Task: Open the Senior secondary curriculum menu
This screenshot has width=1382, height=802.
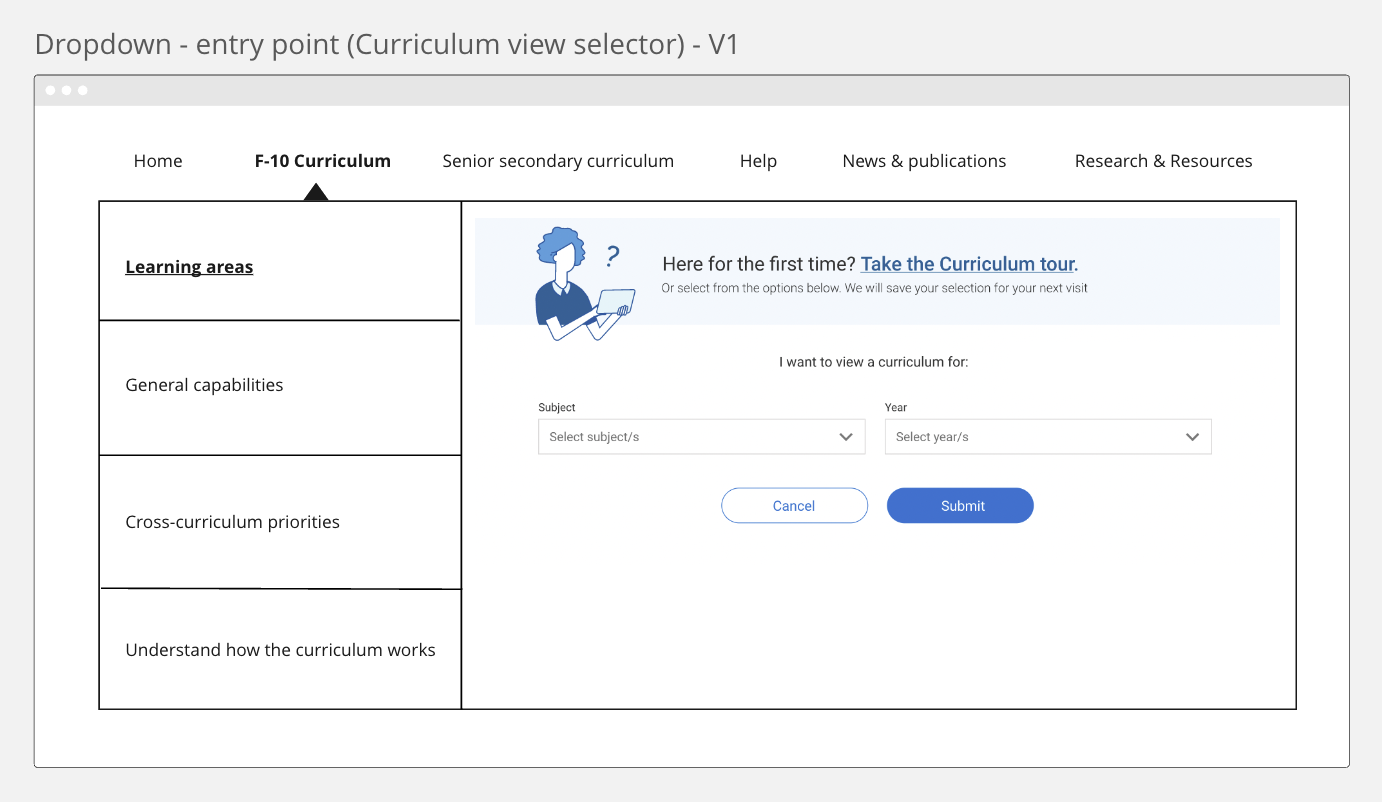Action: tap(558, 161)
